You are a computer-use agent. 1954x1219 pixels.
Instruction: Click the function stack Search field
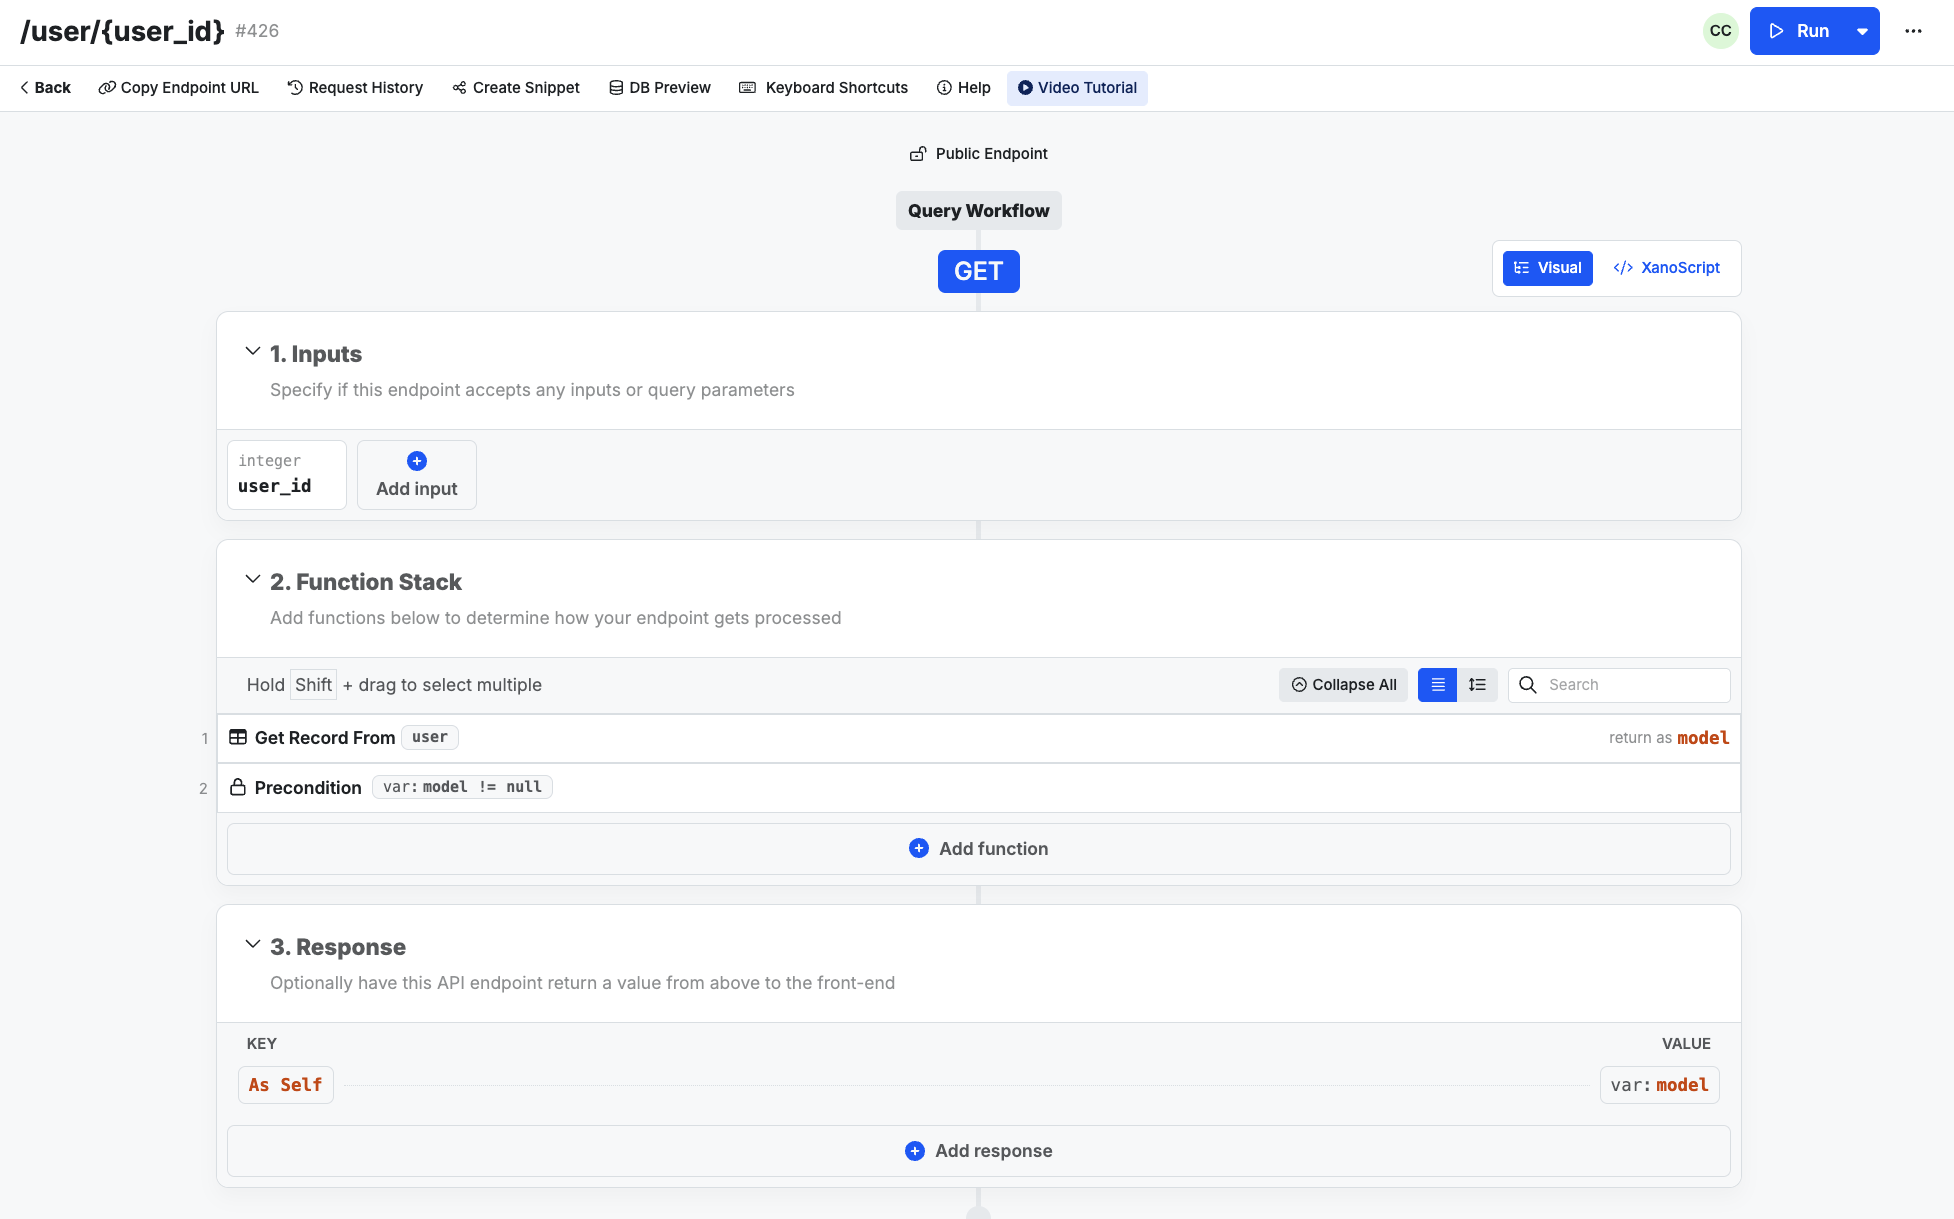pos(1633,685)
